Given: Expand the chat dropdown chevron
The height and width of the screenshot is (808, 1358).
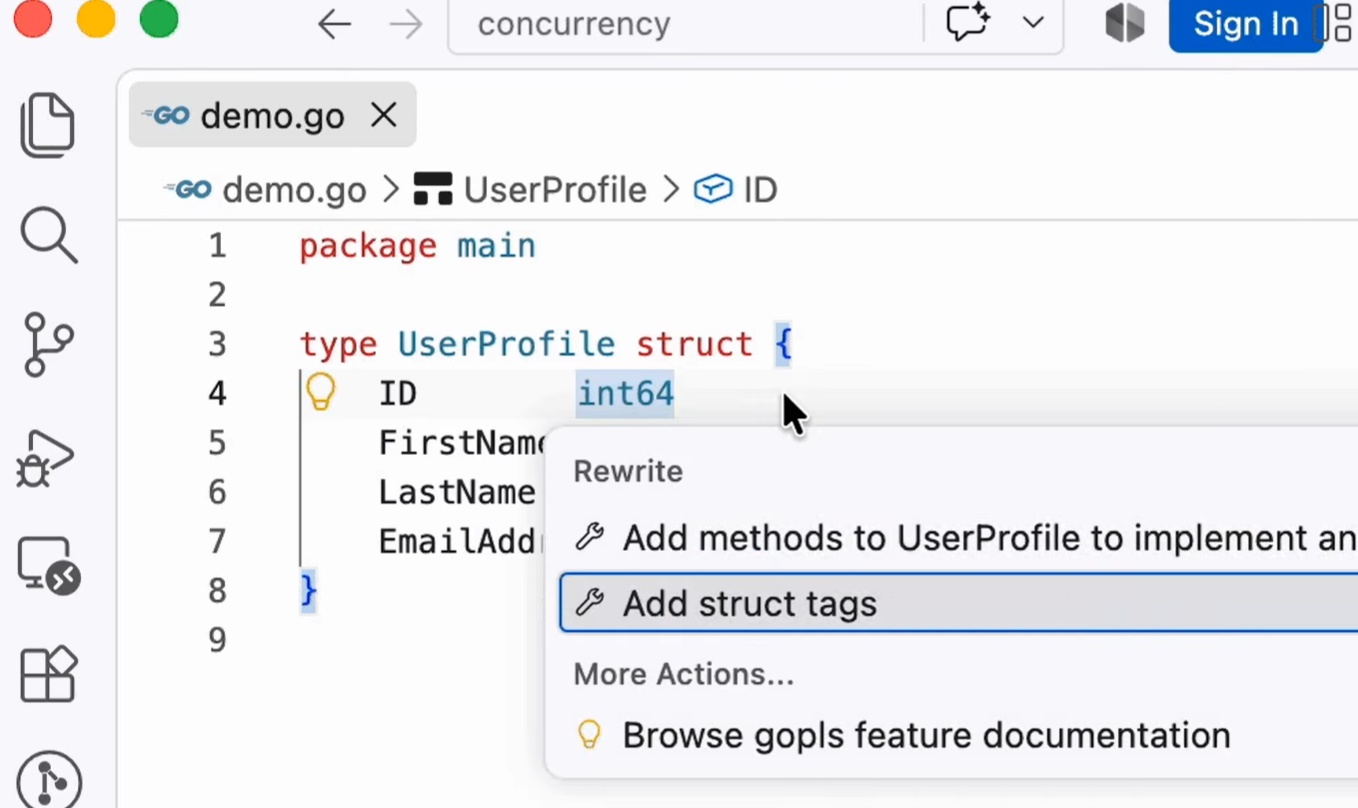Looking at the screenshot, I should (1033, 23).
